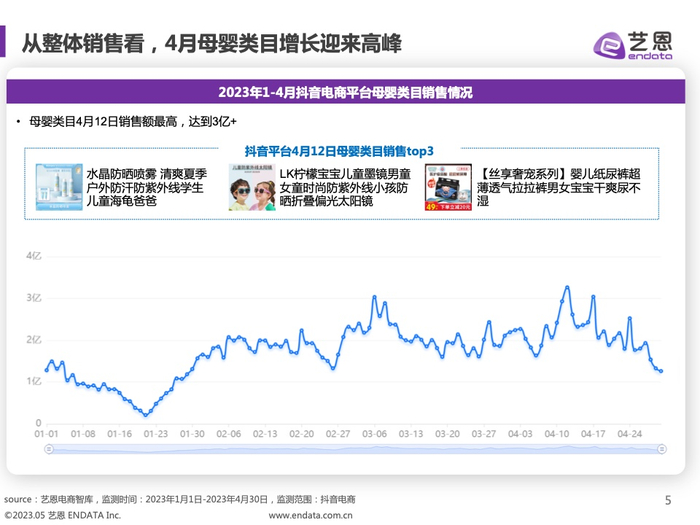Click right handle of chart range slider
The width and height of the screenshot is (700, 525).
point(662,449)
